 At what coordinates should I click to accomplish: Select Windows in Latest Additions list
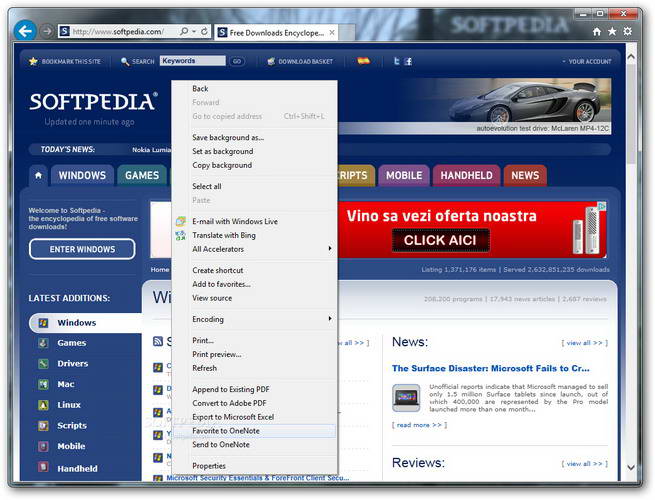86,323
